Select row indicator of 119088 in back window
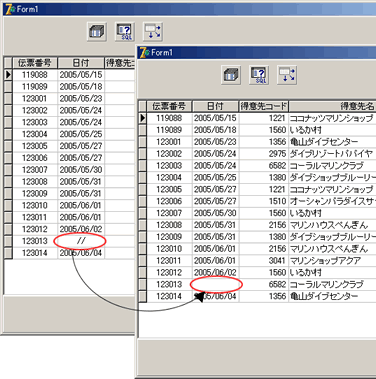Image resolution: width=376 pixels, height=379 pixels. pos(8,75)
